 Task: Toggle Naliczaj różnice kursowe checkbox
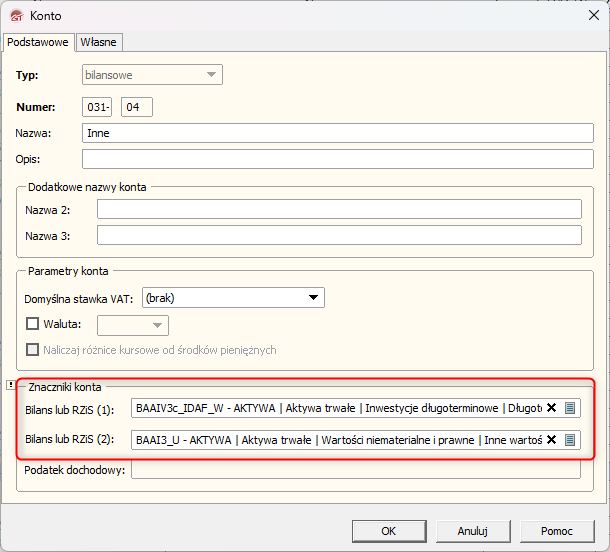pyautogui.click(x=33, y=350)
